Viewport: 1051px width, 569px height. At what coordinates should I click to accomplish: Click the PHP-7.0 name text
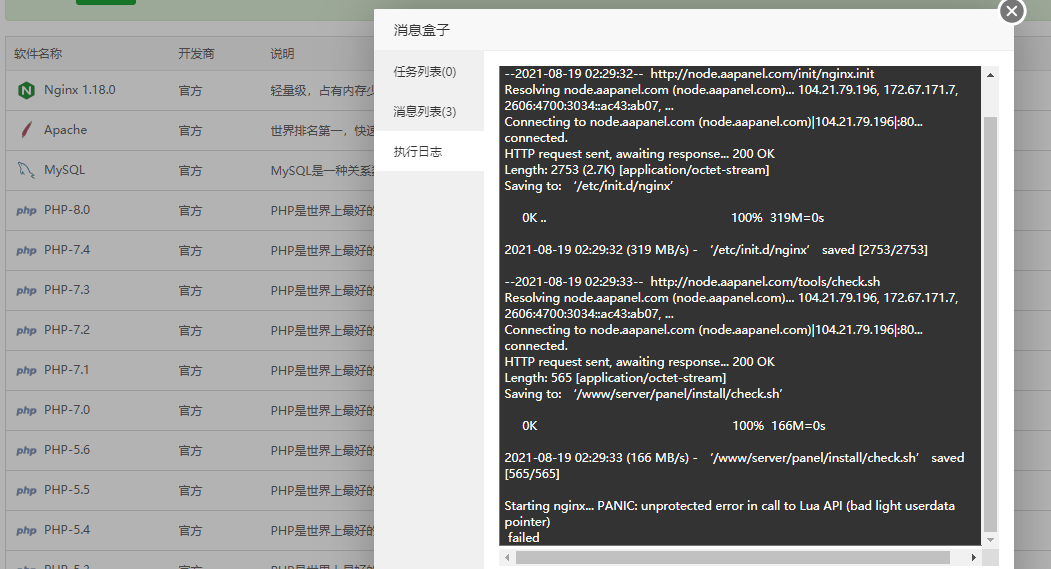tap(67, 409)
